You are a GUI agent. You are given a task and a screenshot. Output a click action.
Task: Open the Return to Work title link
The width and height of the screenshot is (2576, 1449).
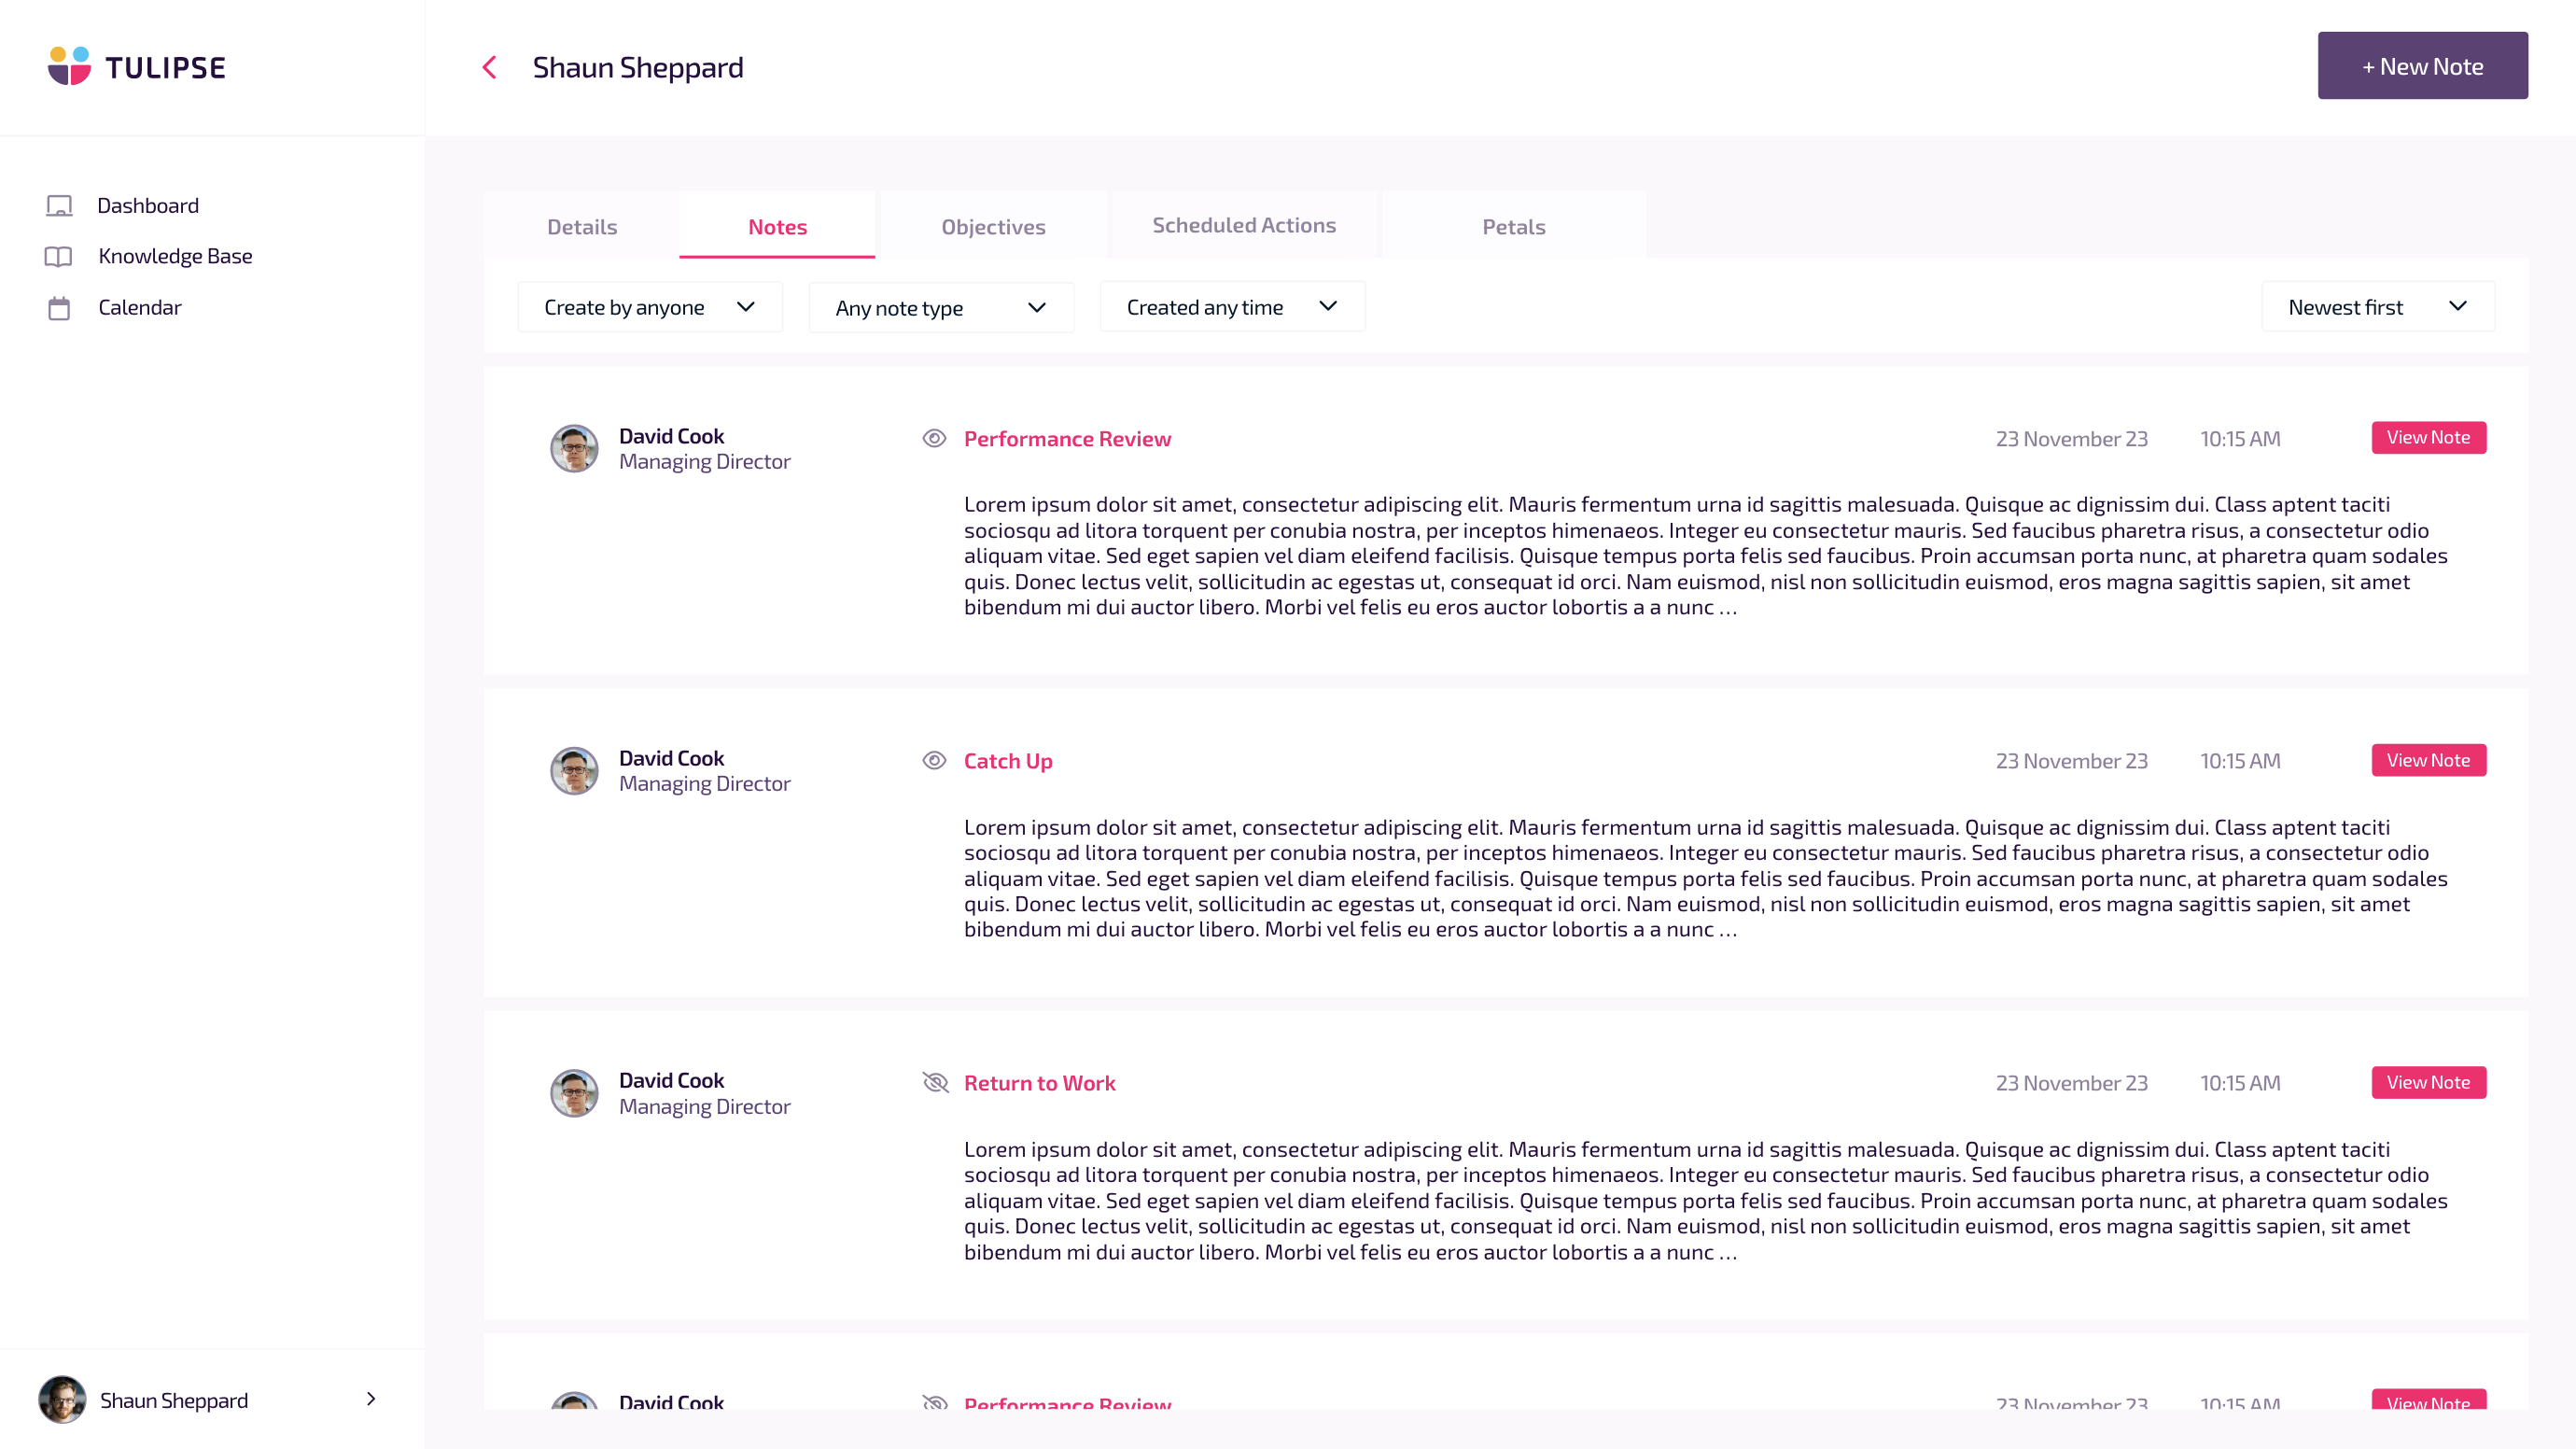tap(1039, 1082)
